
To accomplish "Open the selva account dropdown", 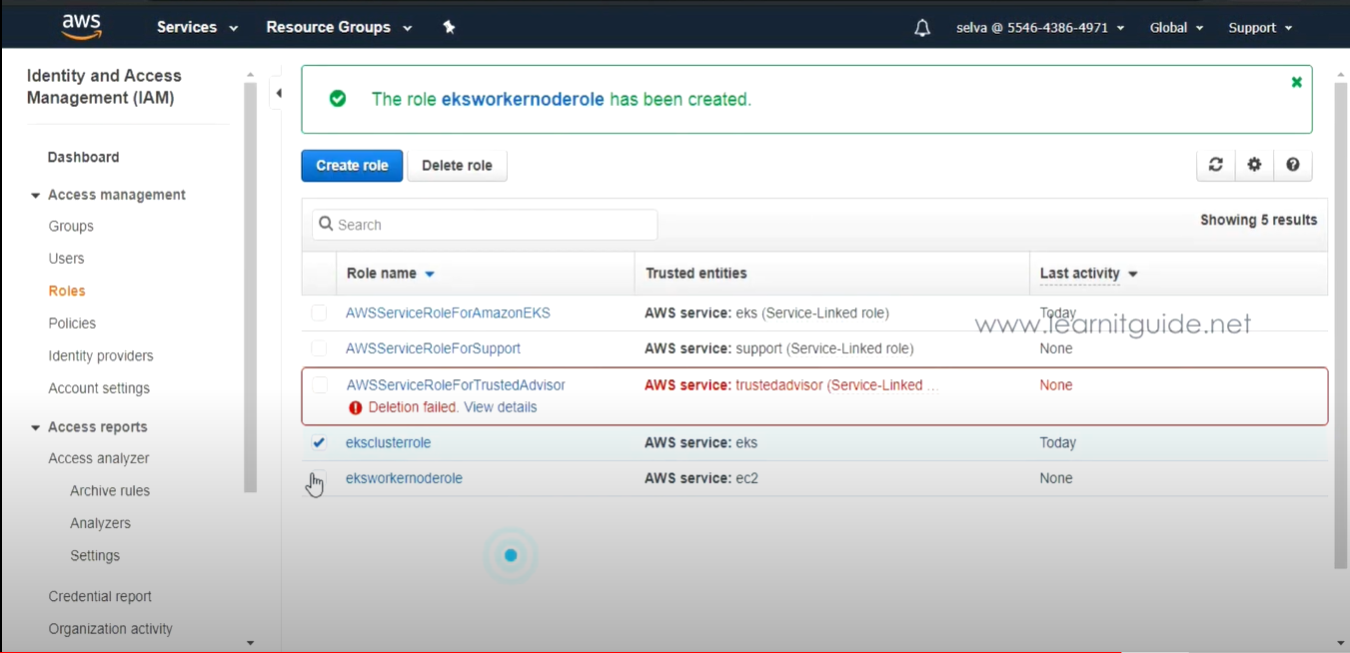I will pyautogui.click(x=1040, y=28).
